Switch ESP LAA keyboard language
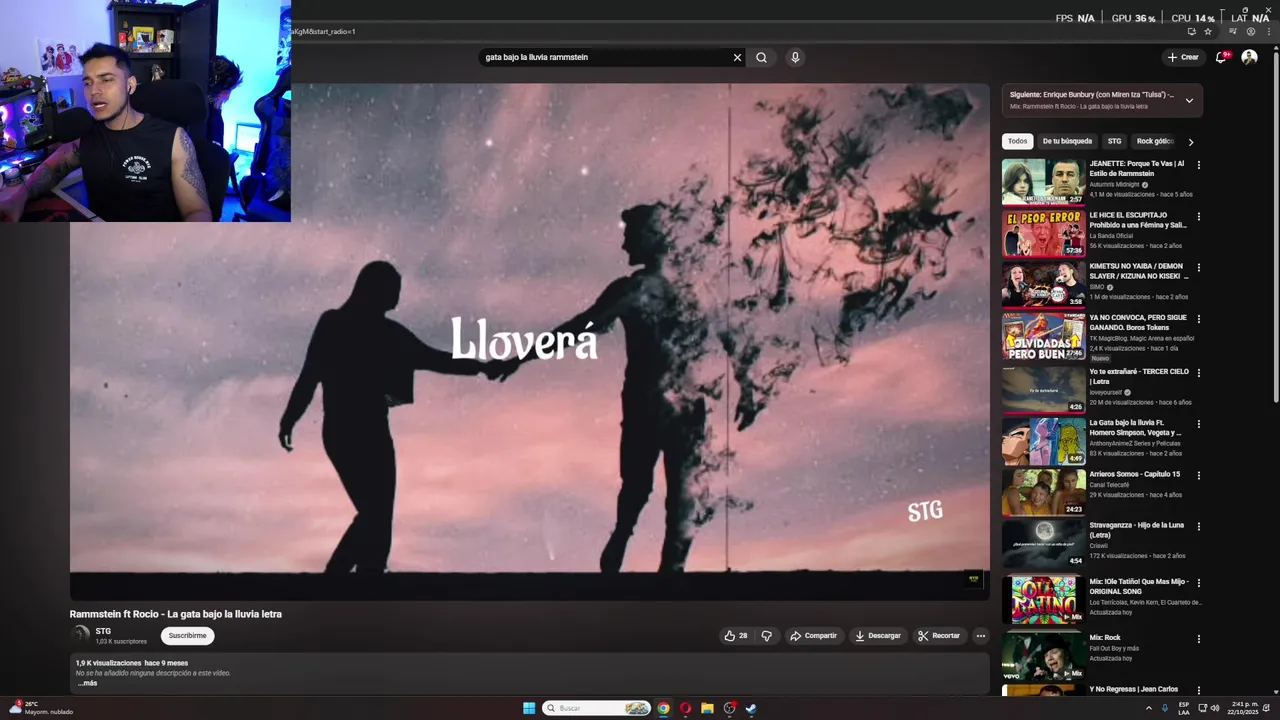Screen dimensions: 1280x720 pos(1184,708)
